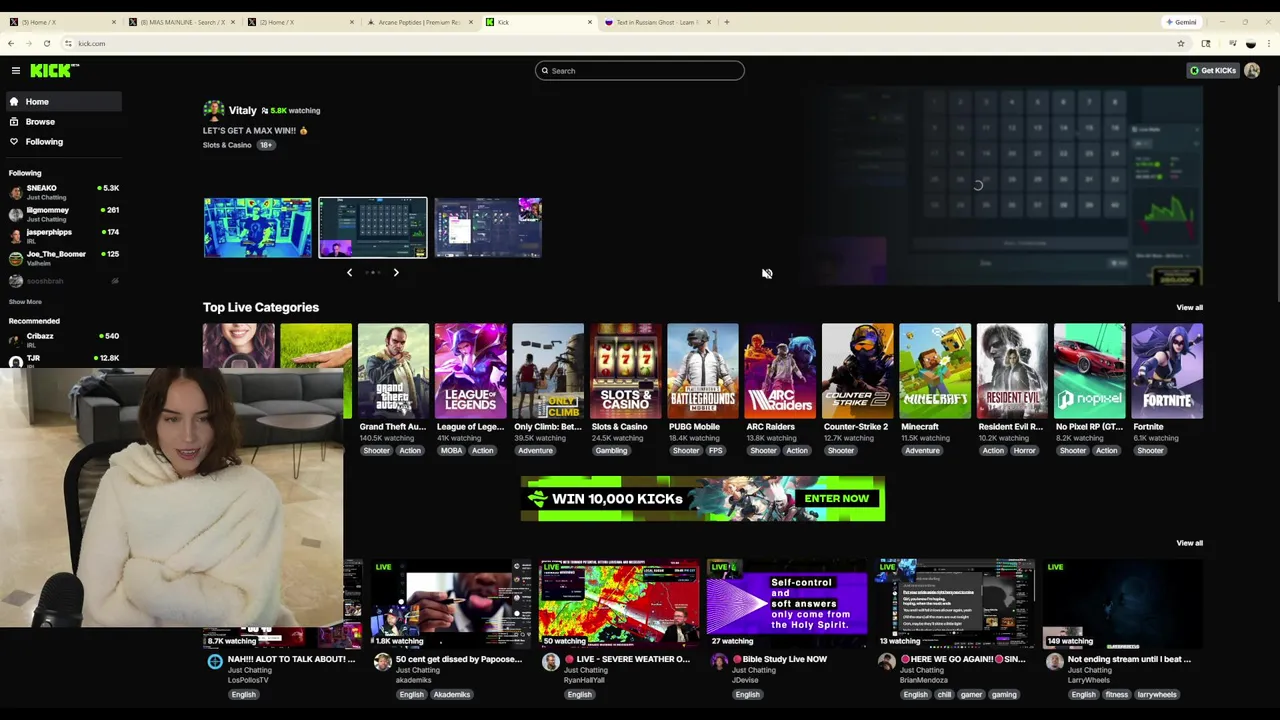Open Gemini in the browser

pyautogui.click(x=1181, y=22)
